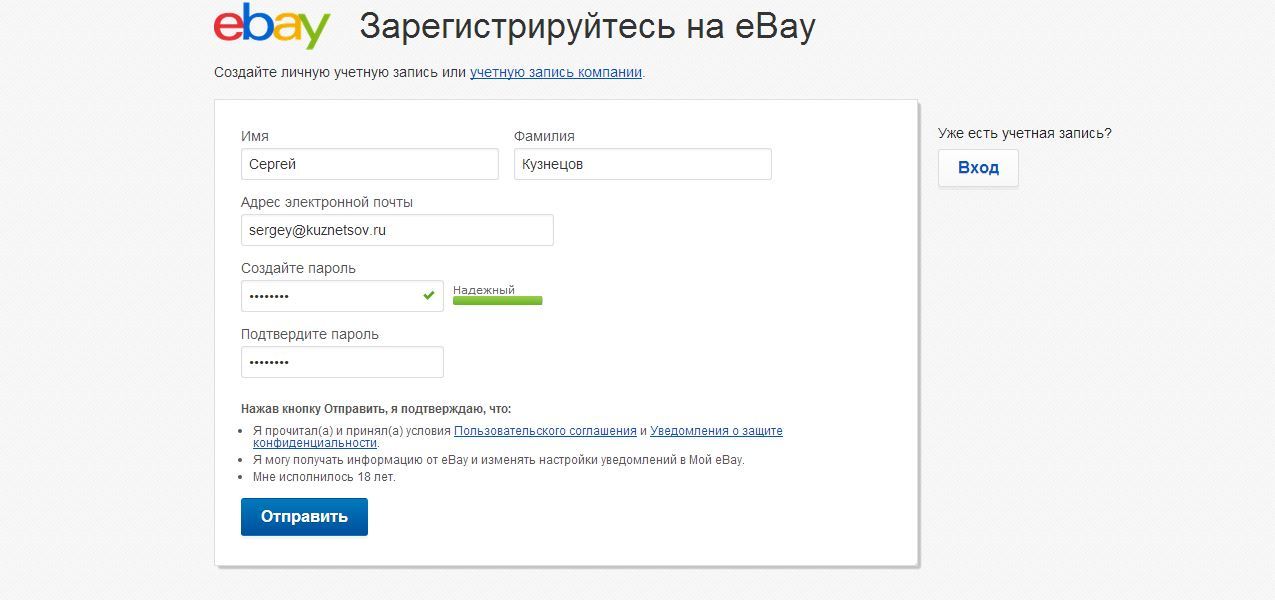1275x600 pixels.
Task: Click the 'Надежный' strength label
Action: pyautogui.click(x=484, y=290)
